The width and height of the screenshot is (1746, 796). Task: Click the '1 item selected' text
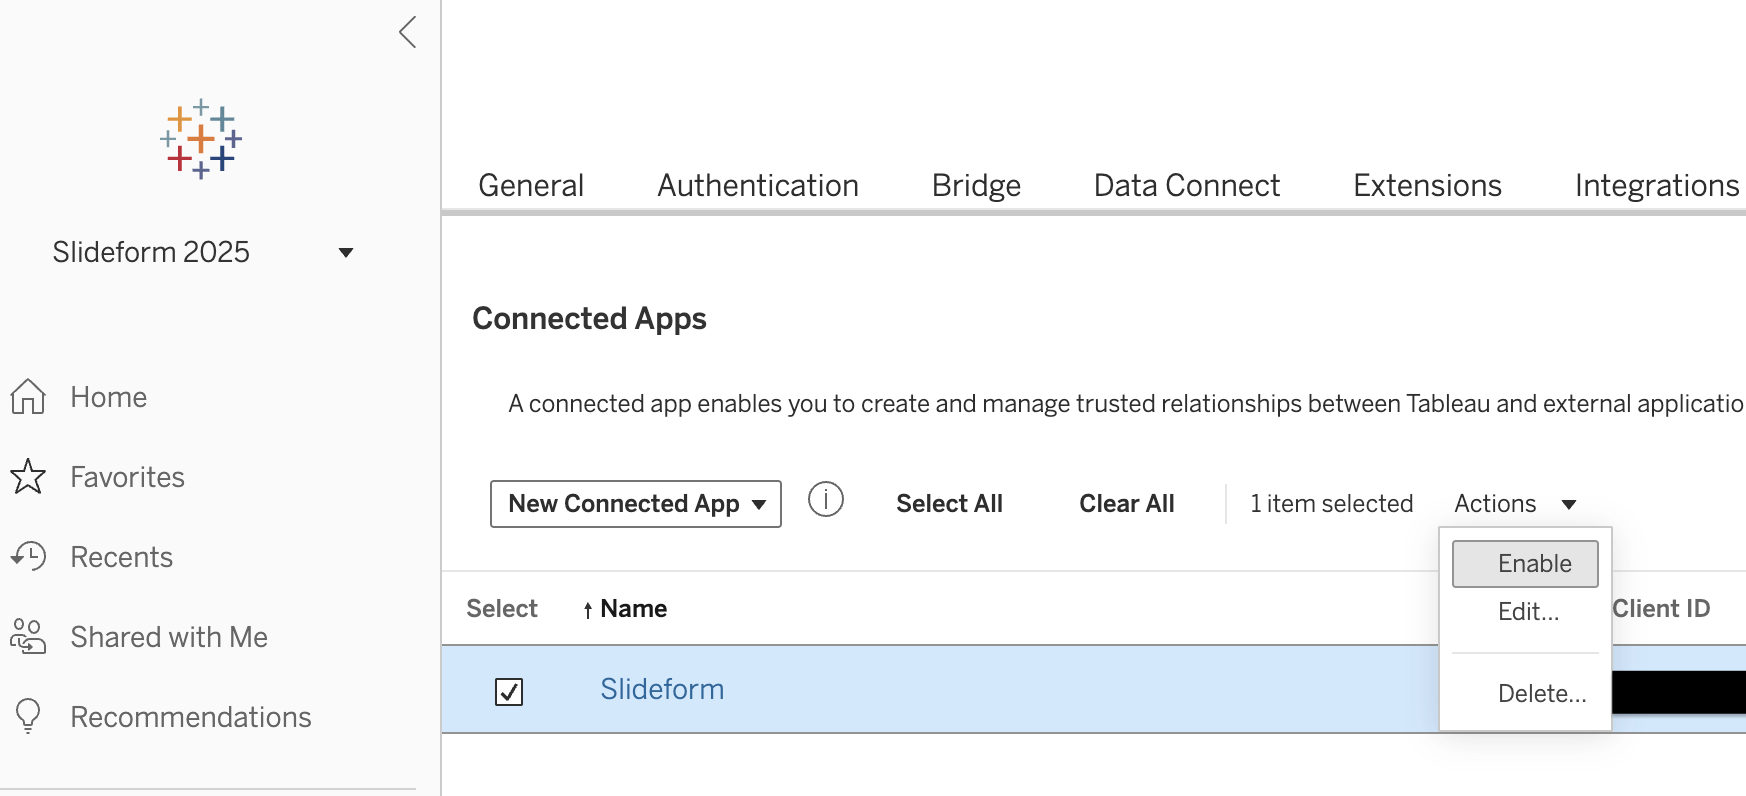coord(1331,504)
